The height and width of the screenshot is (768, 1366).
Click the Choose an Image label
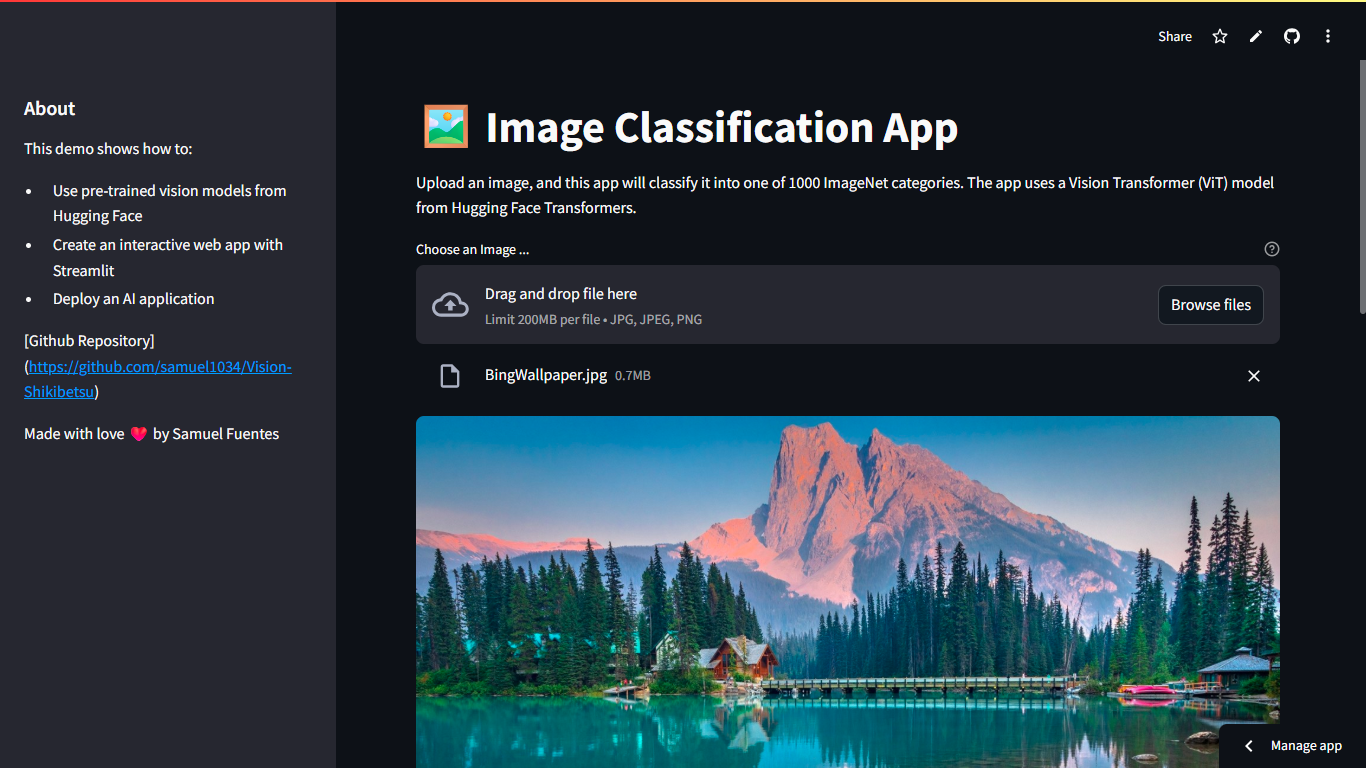pyautogui.click(x=472, y=249)
